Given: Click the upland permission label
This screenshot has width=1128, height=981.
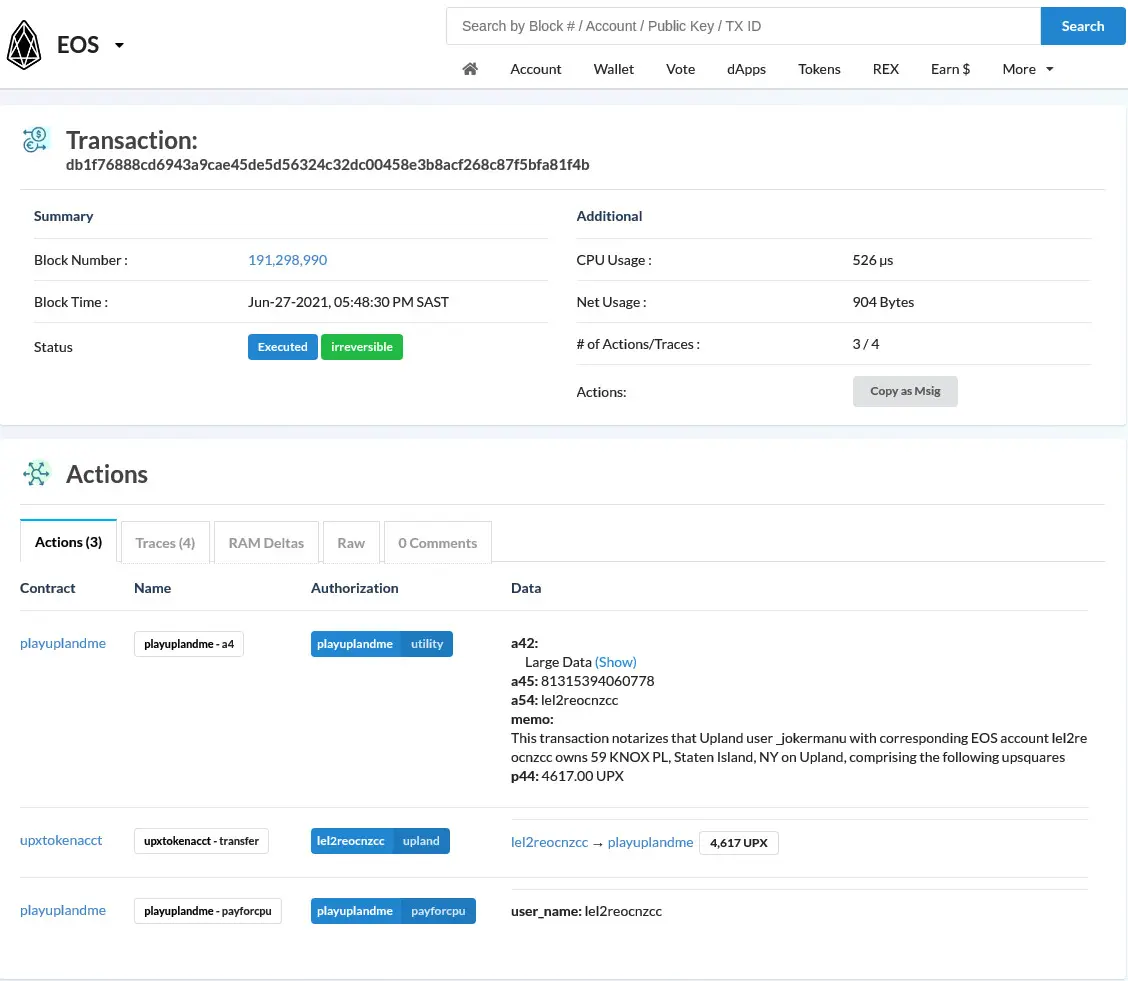Looking at the screenshot, I should [x=421, y=841].
